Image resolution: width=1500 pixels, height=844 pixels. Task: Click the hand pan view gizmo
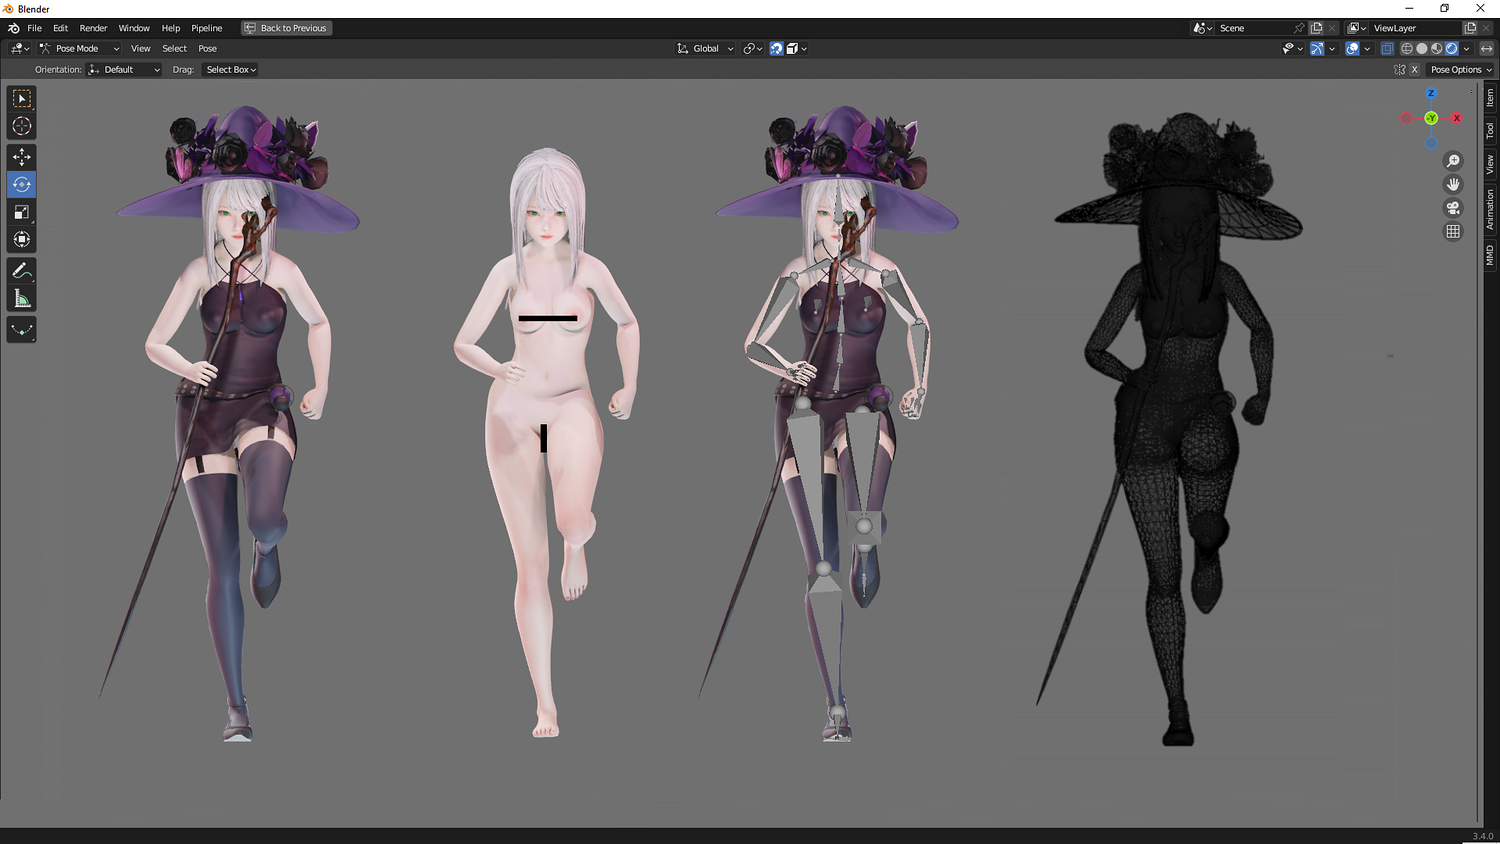[x=1453, y=184]
